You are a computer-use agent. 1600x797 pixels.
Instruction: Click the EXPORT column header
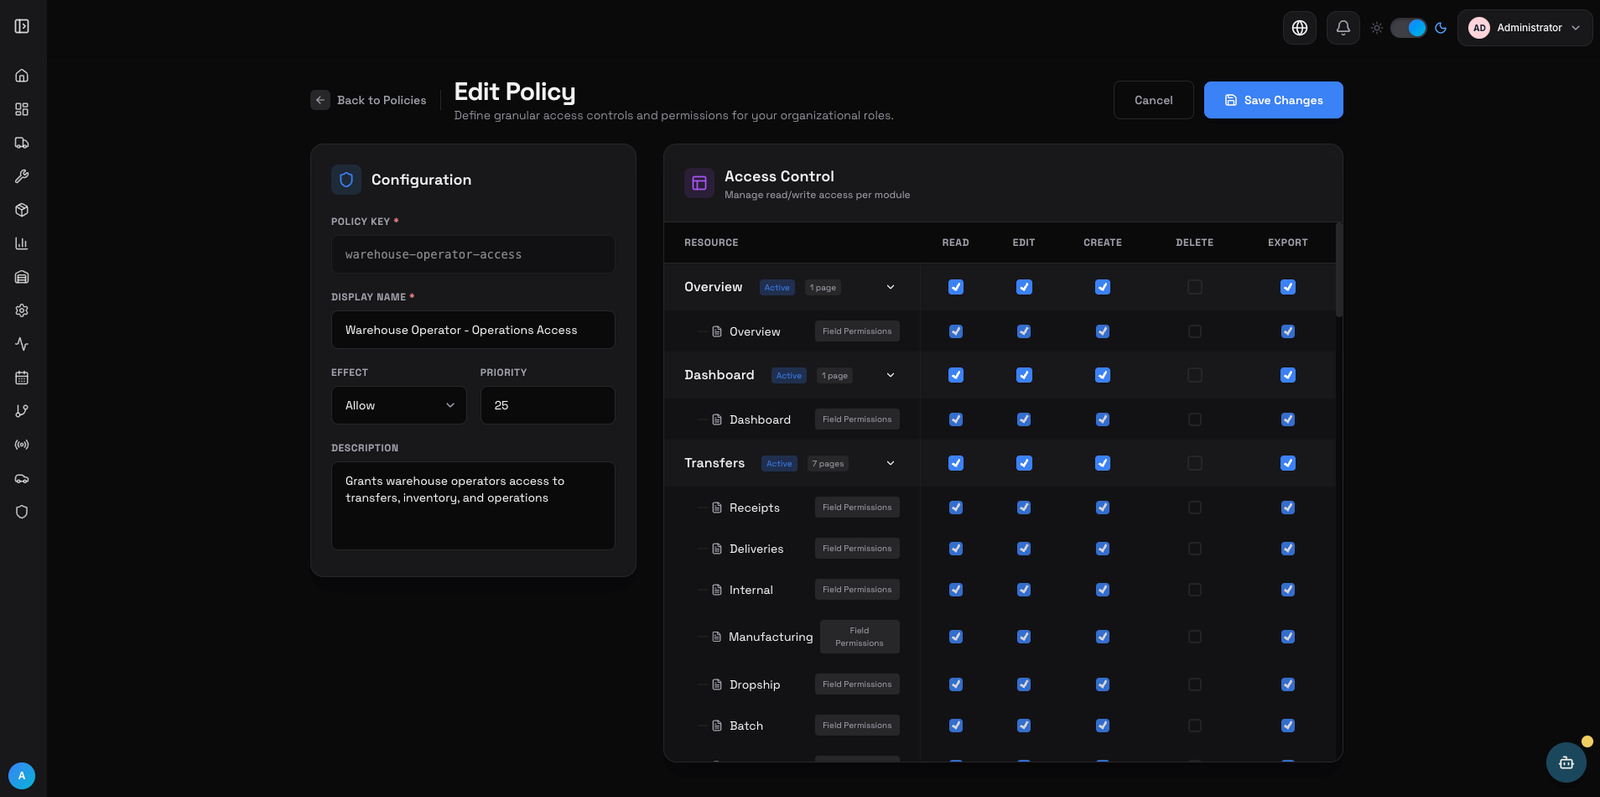(x=1288, y=243)
